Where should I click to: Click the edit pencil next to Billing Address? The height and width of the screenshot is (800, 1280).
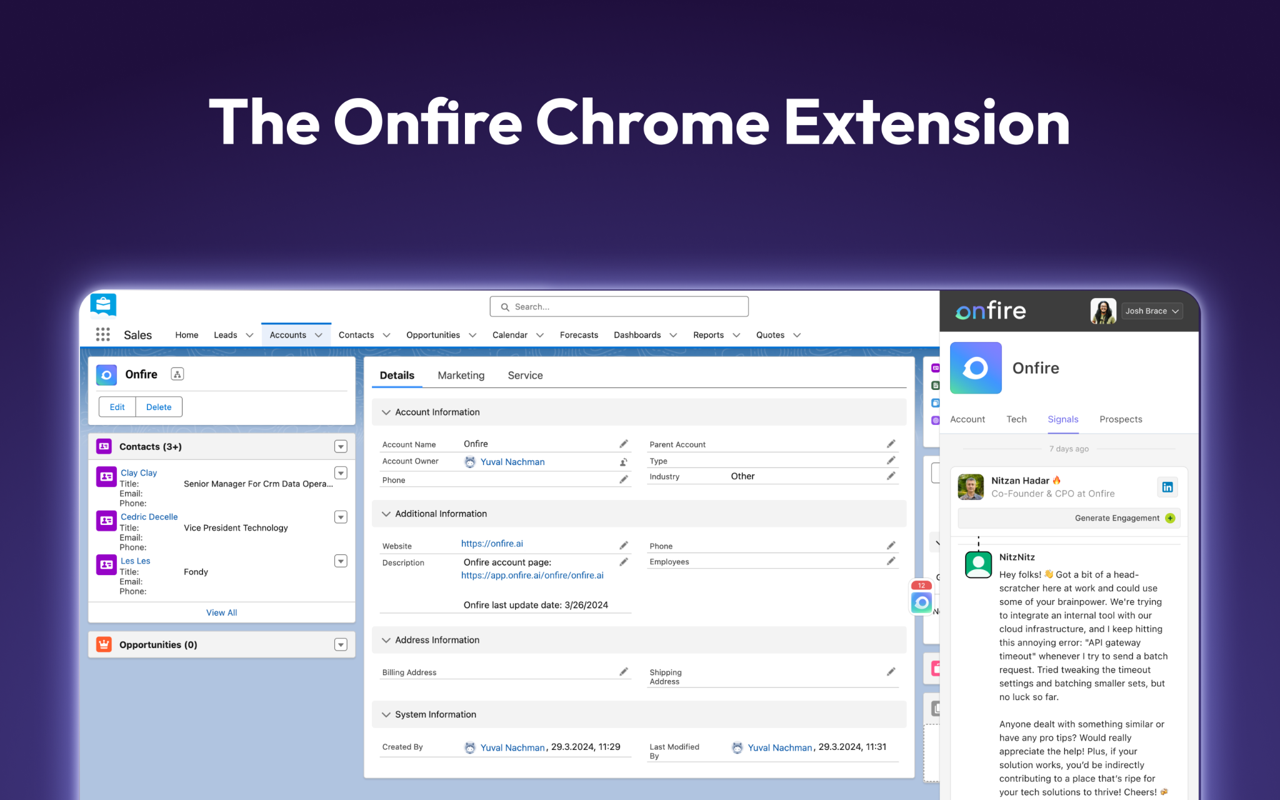pos(624,670)
